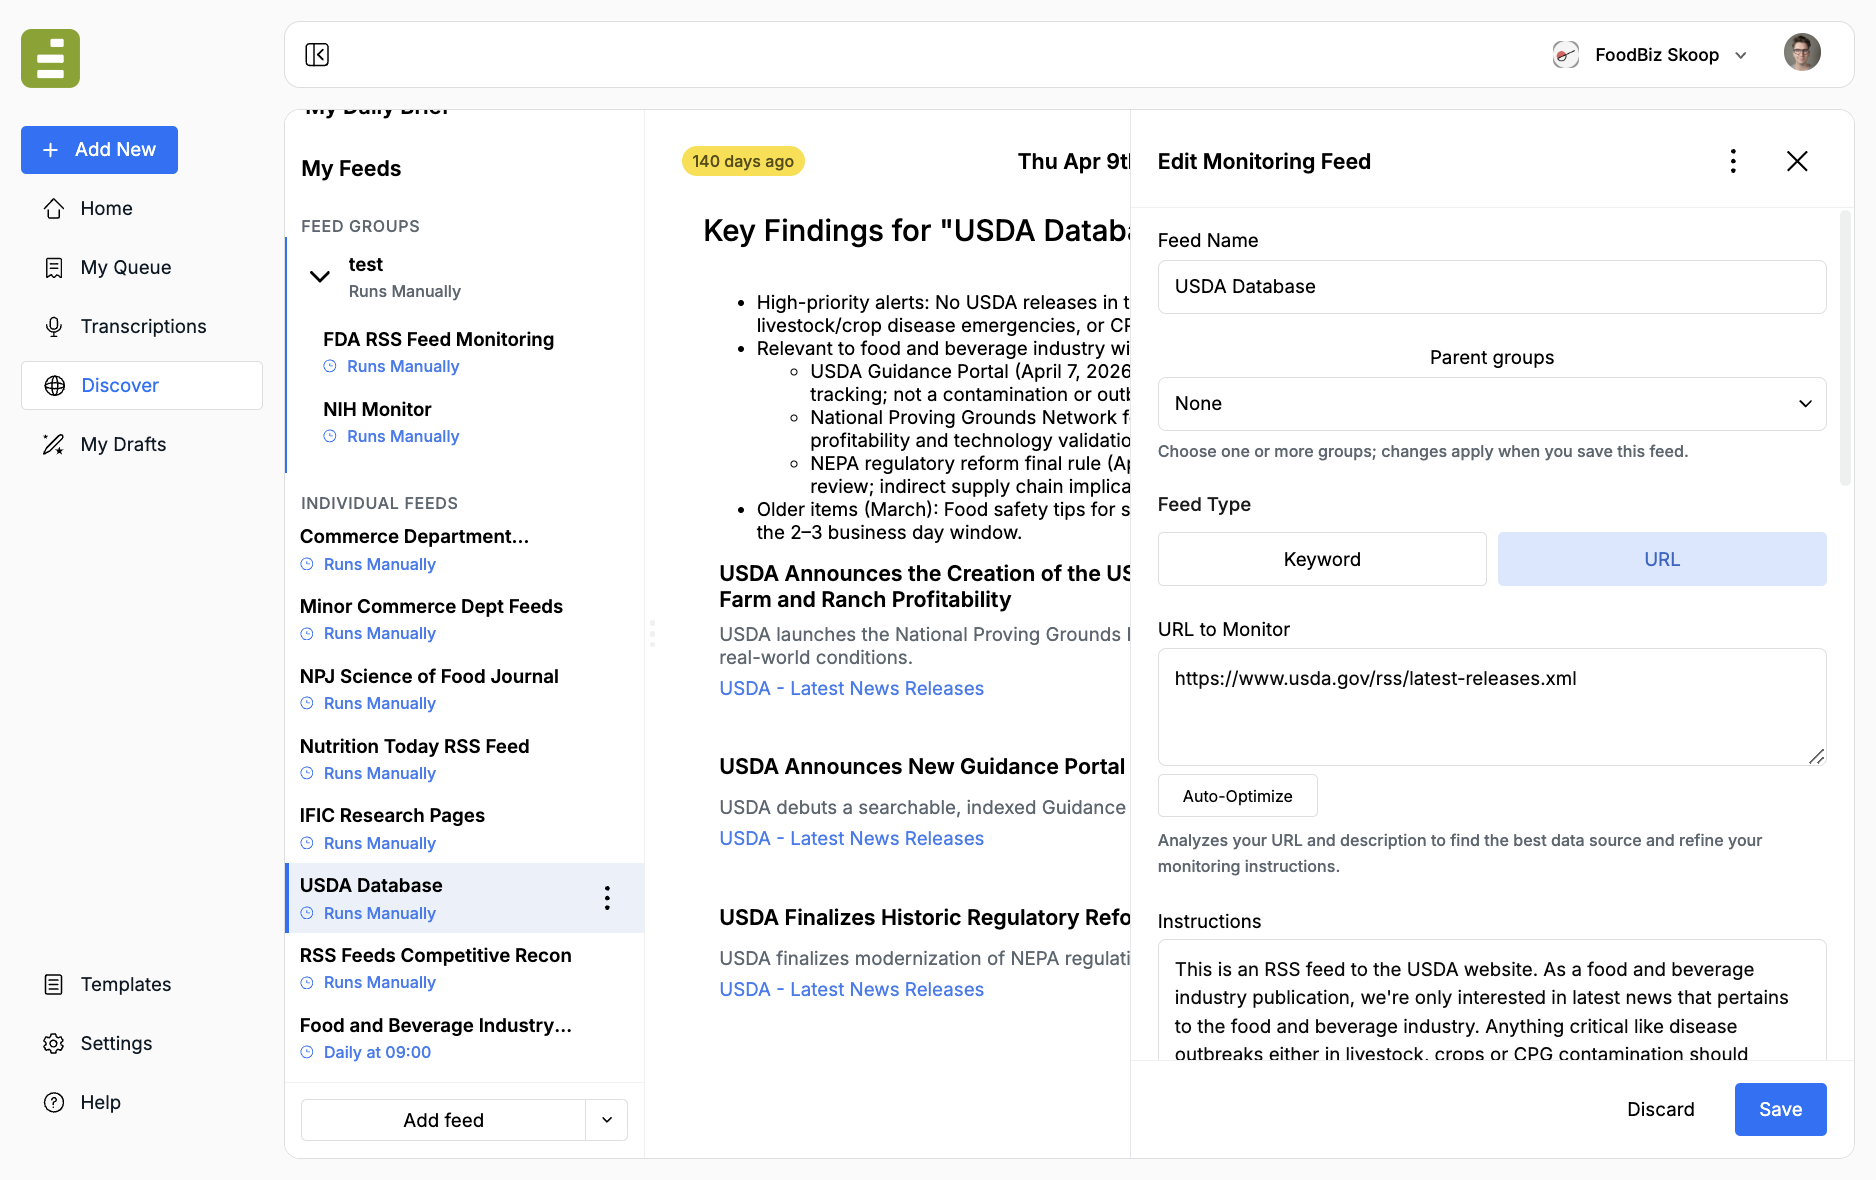Select Discover in sidebar
The height and width of the screenshot is (1180, 1876).
142,385
